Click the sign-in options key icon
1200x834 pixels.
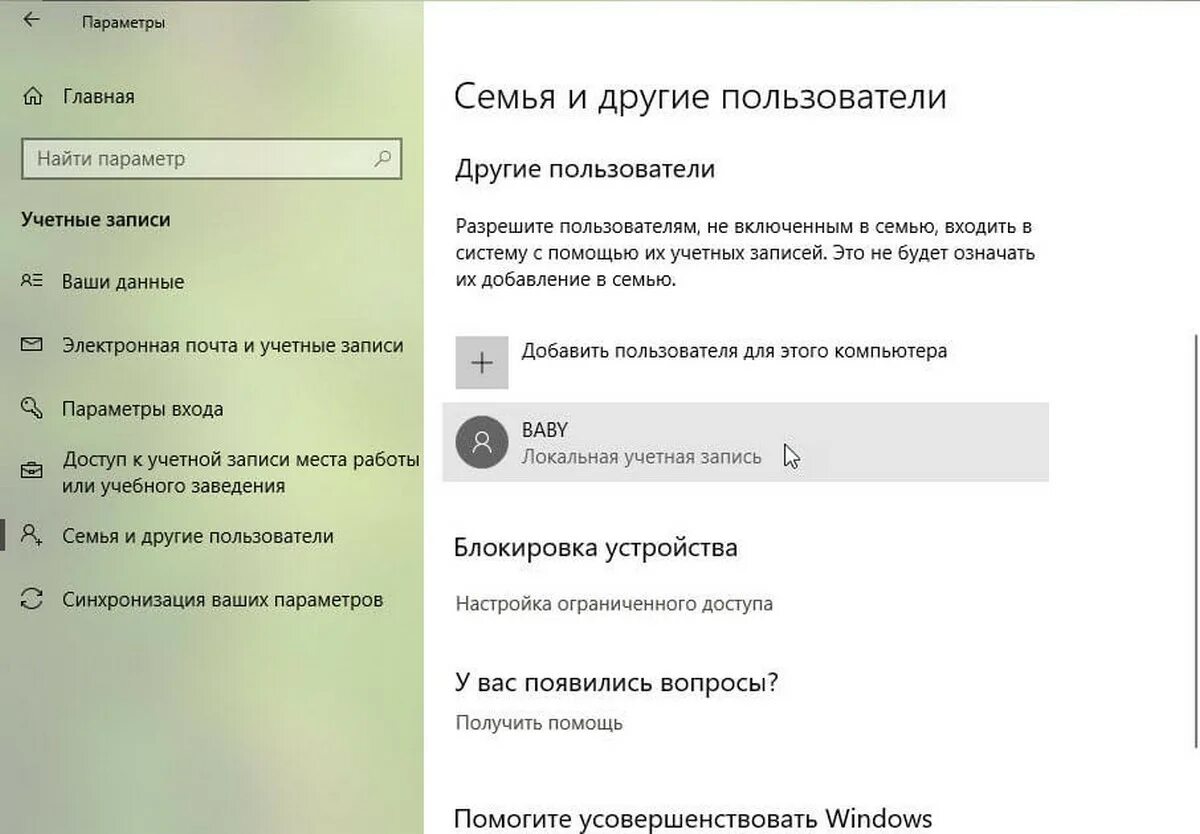[x=32, y=408]
